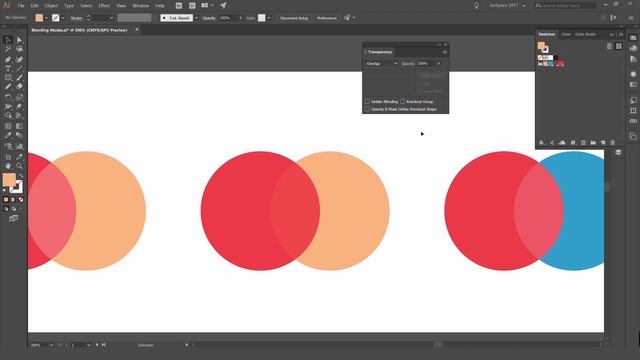Select the Type tool

tap(8, 69)
